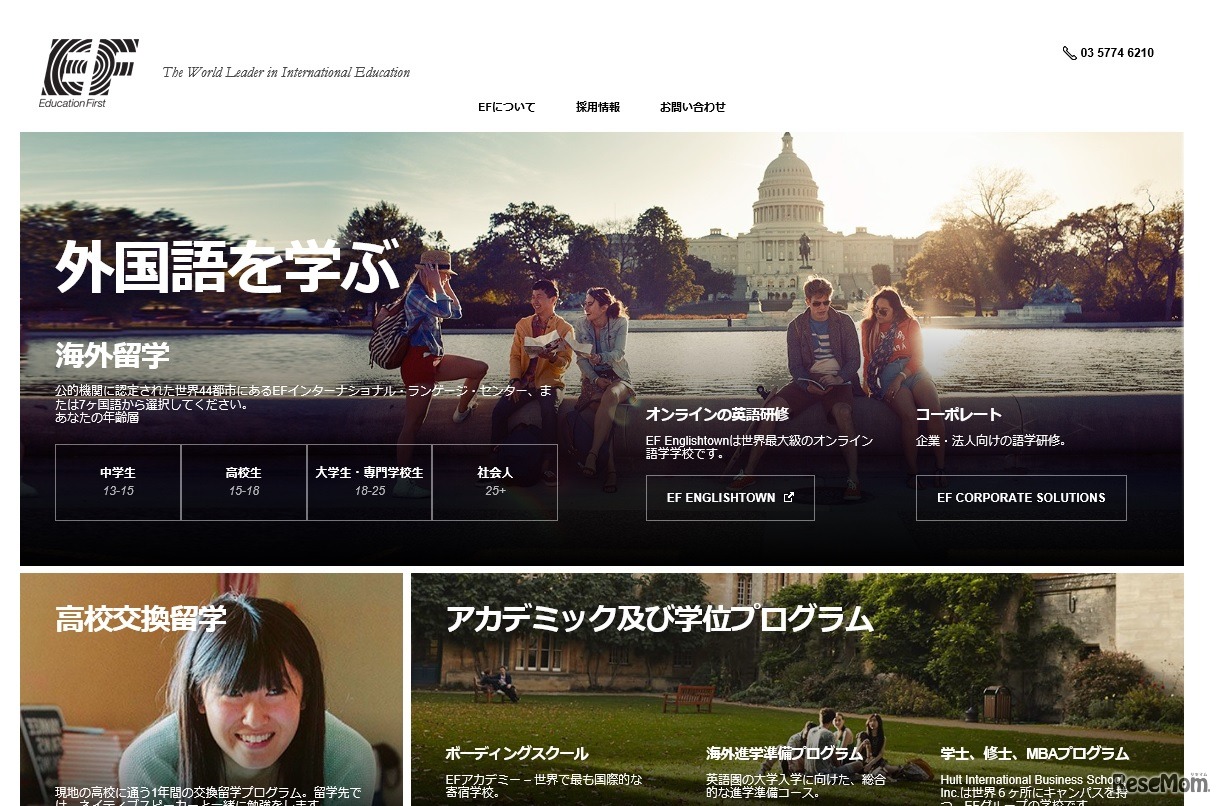Open the 学士、修士、MBAプログラム link

[1034, 754]
